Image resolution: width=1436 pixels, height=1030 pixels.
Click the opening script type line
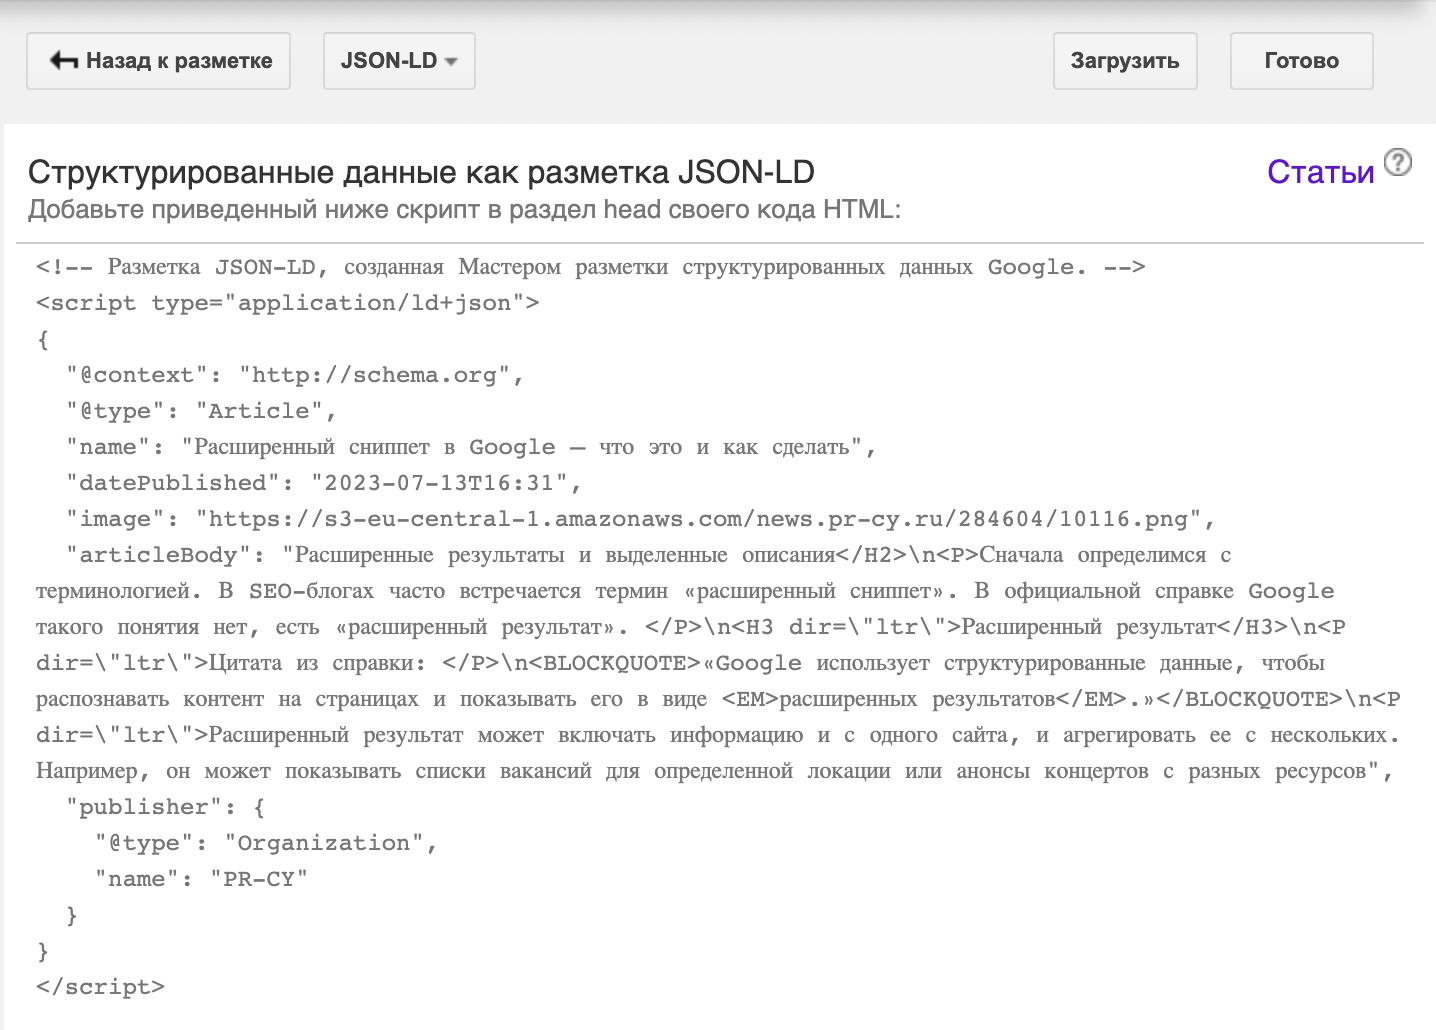click(287, 303)
